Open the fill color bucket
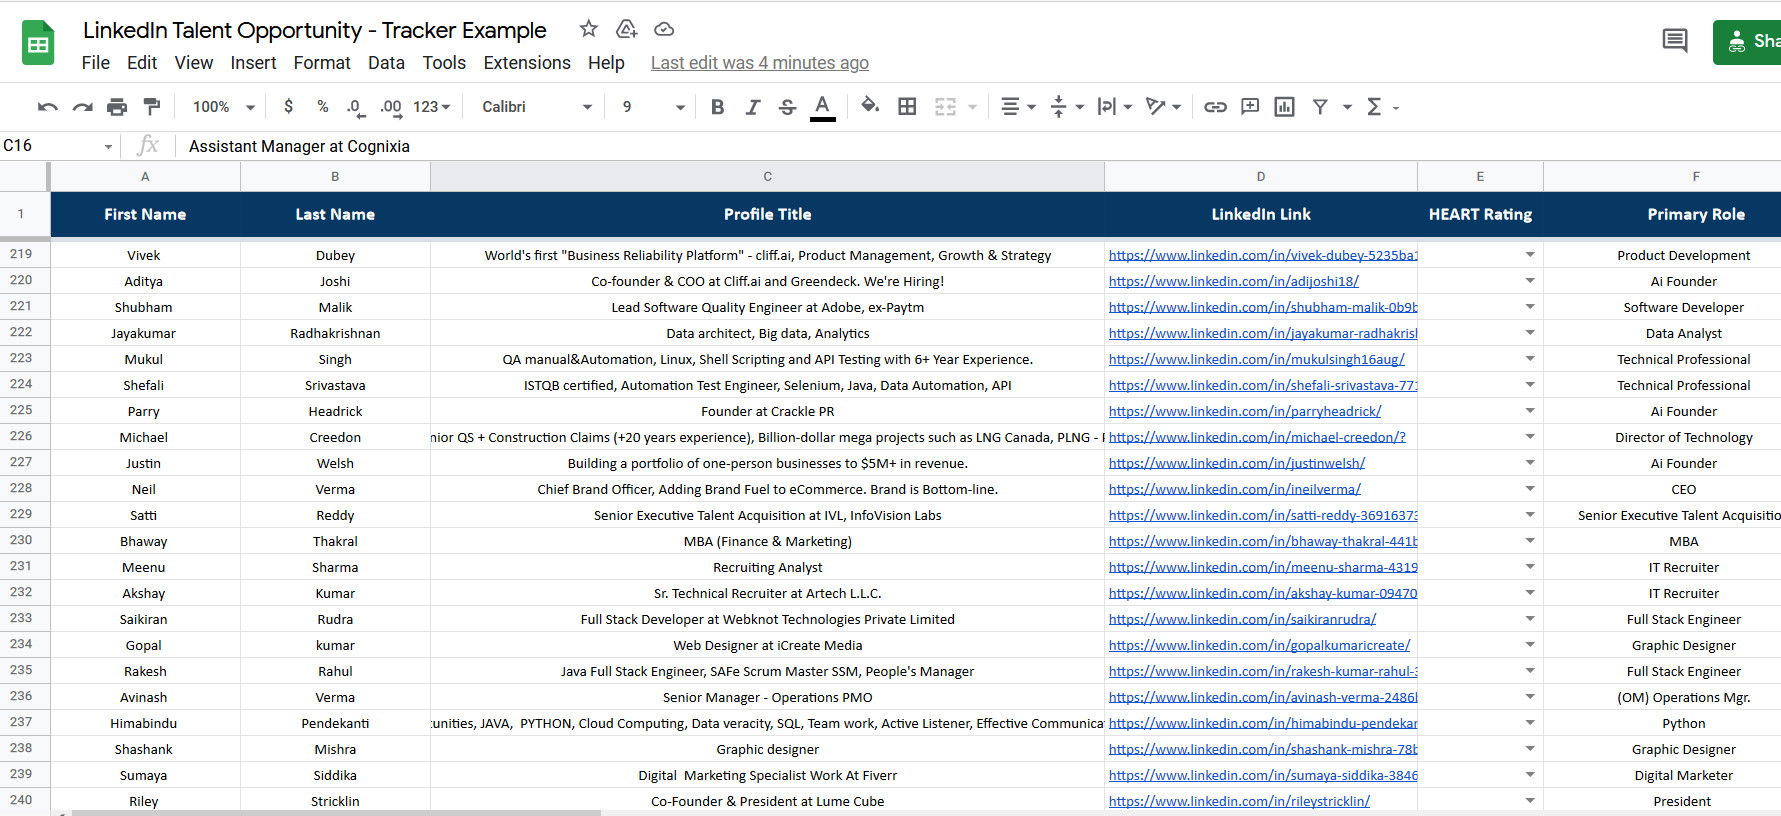The width and height of the screenshot is (1781, 816). click(870, 106)
